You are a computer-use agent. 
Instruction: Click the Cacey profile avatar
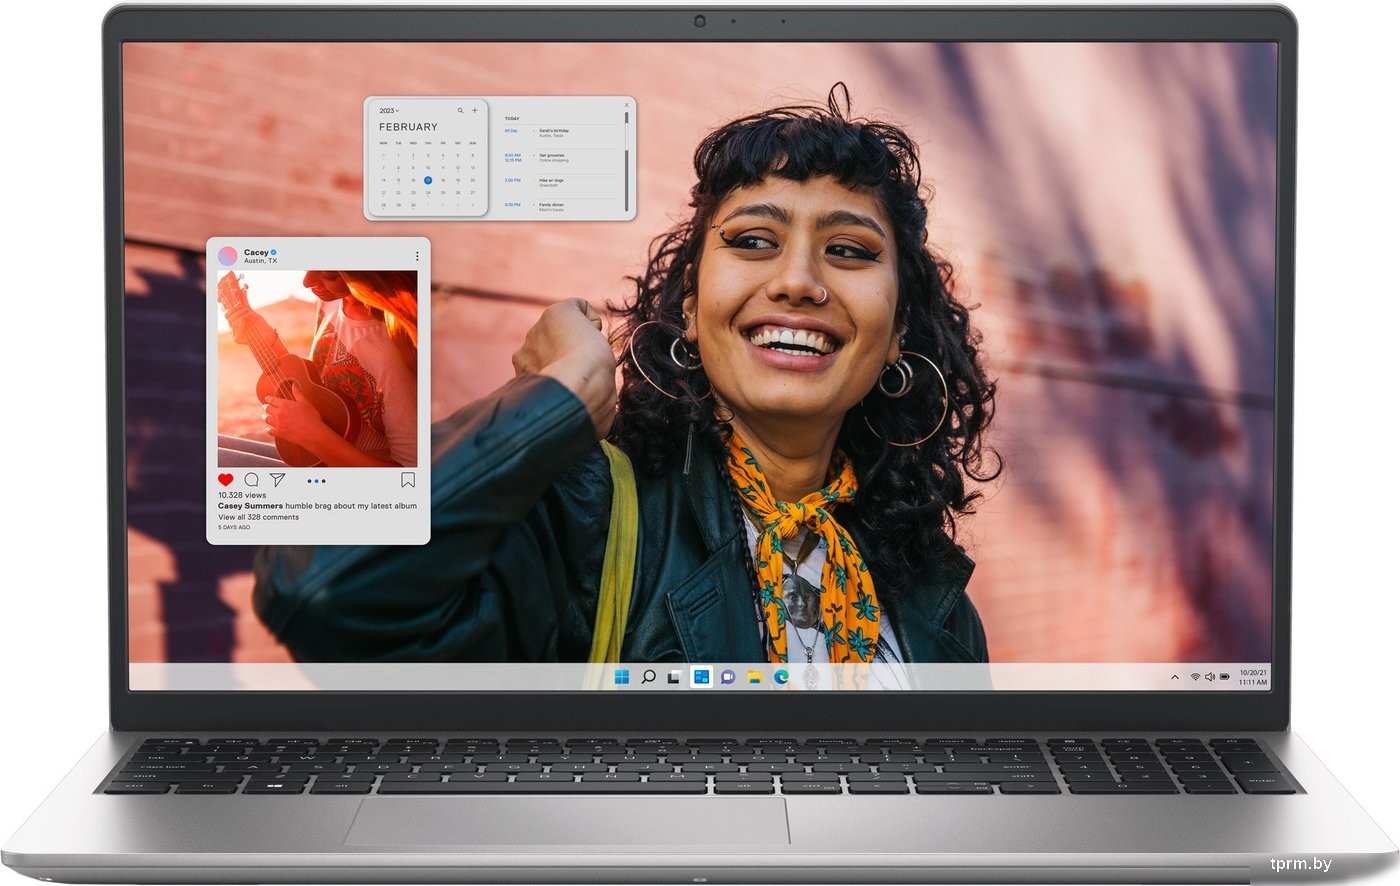click(228, 256)
